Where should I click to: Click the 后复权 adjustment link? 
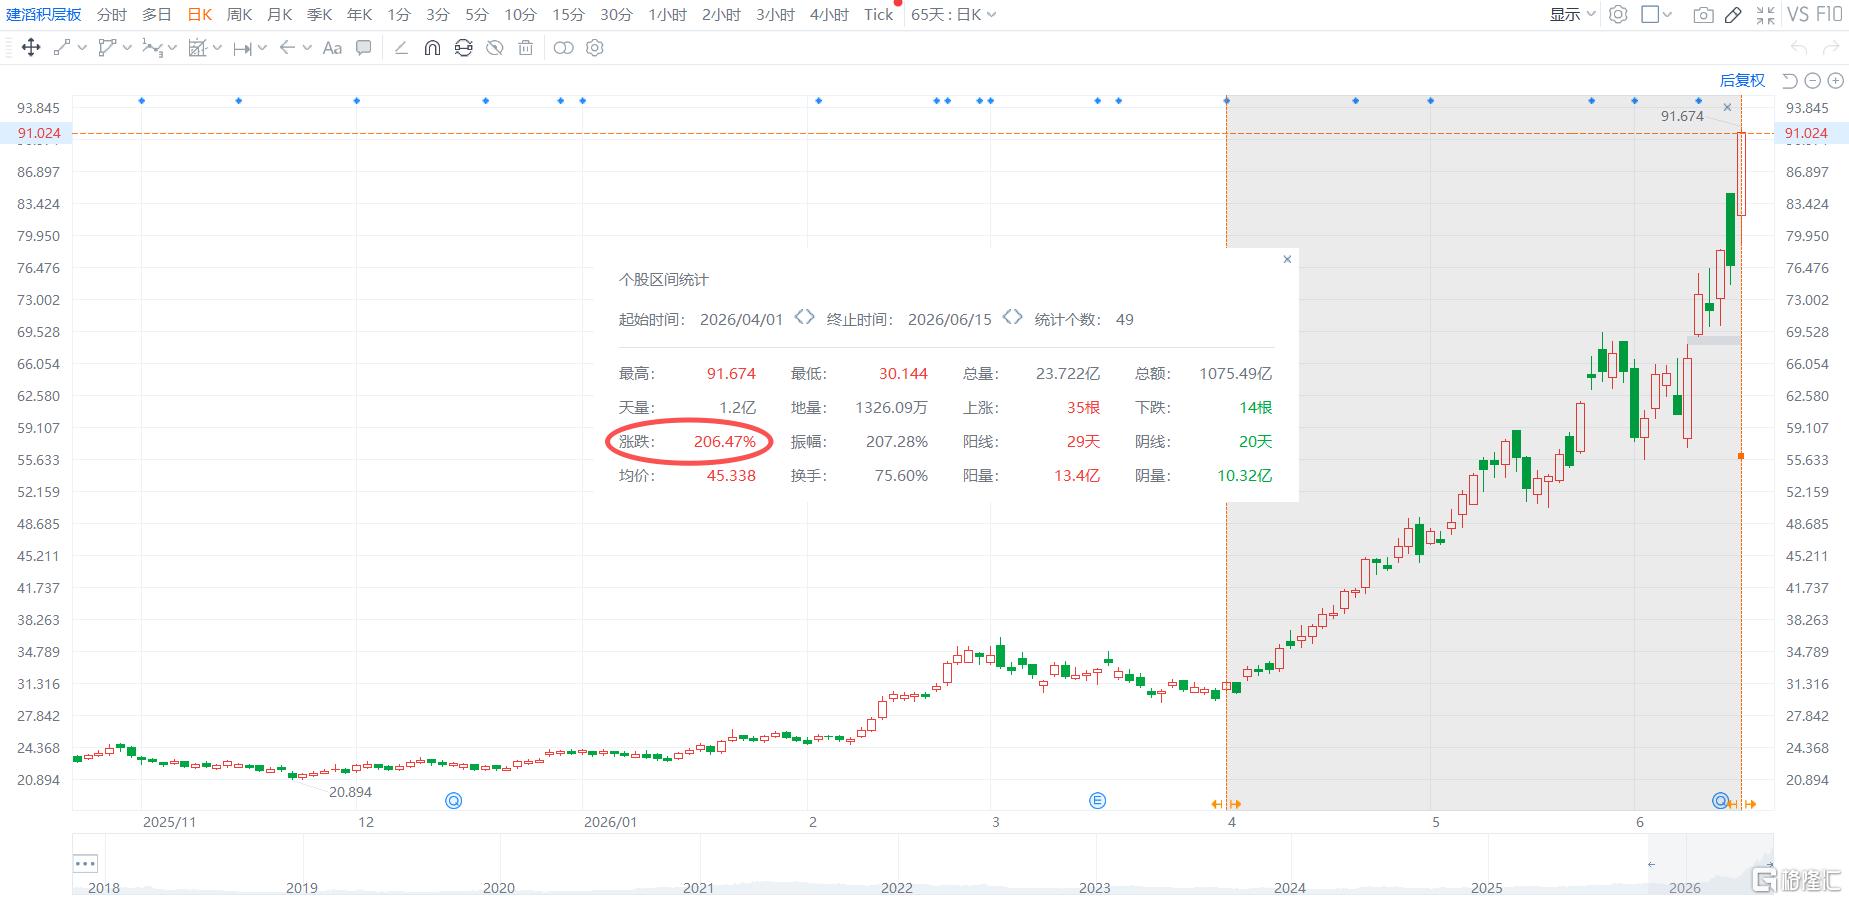click(1742, 81)
